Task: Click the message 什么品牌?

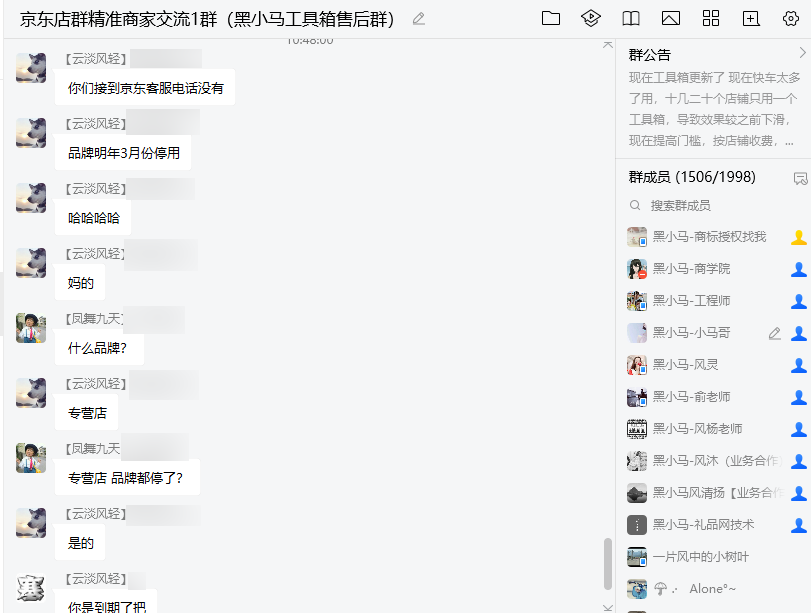Action: tap(99, 348)
